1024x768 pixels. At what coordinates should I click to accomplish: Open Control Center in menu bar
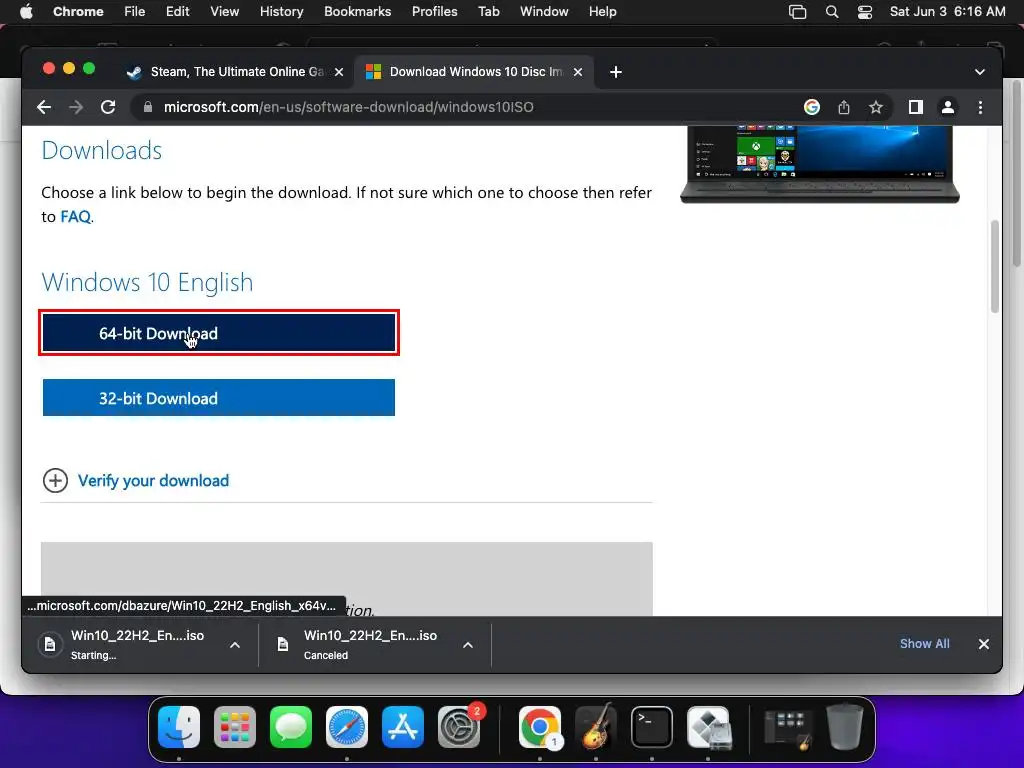(865, 12)
